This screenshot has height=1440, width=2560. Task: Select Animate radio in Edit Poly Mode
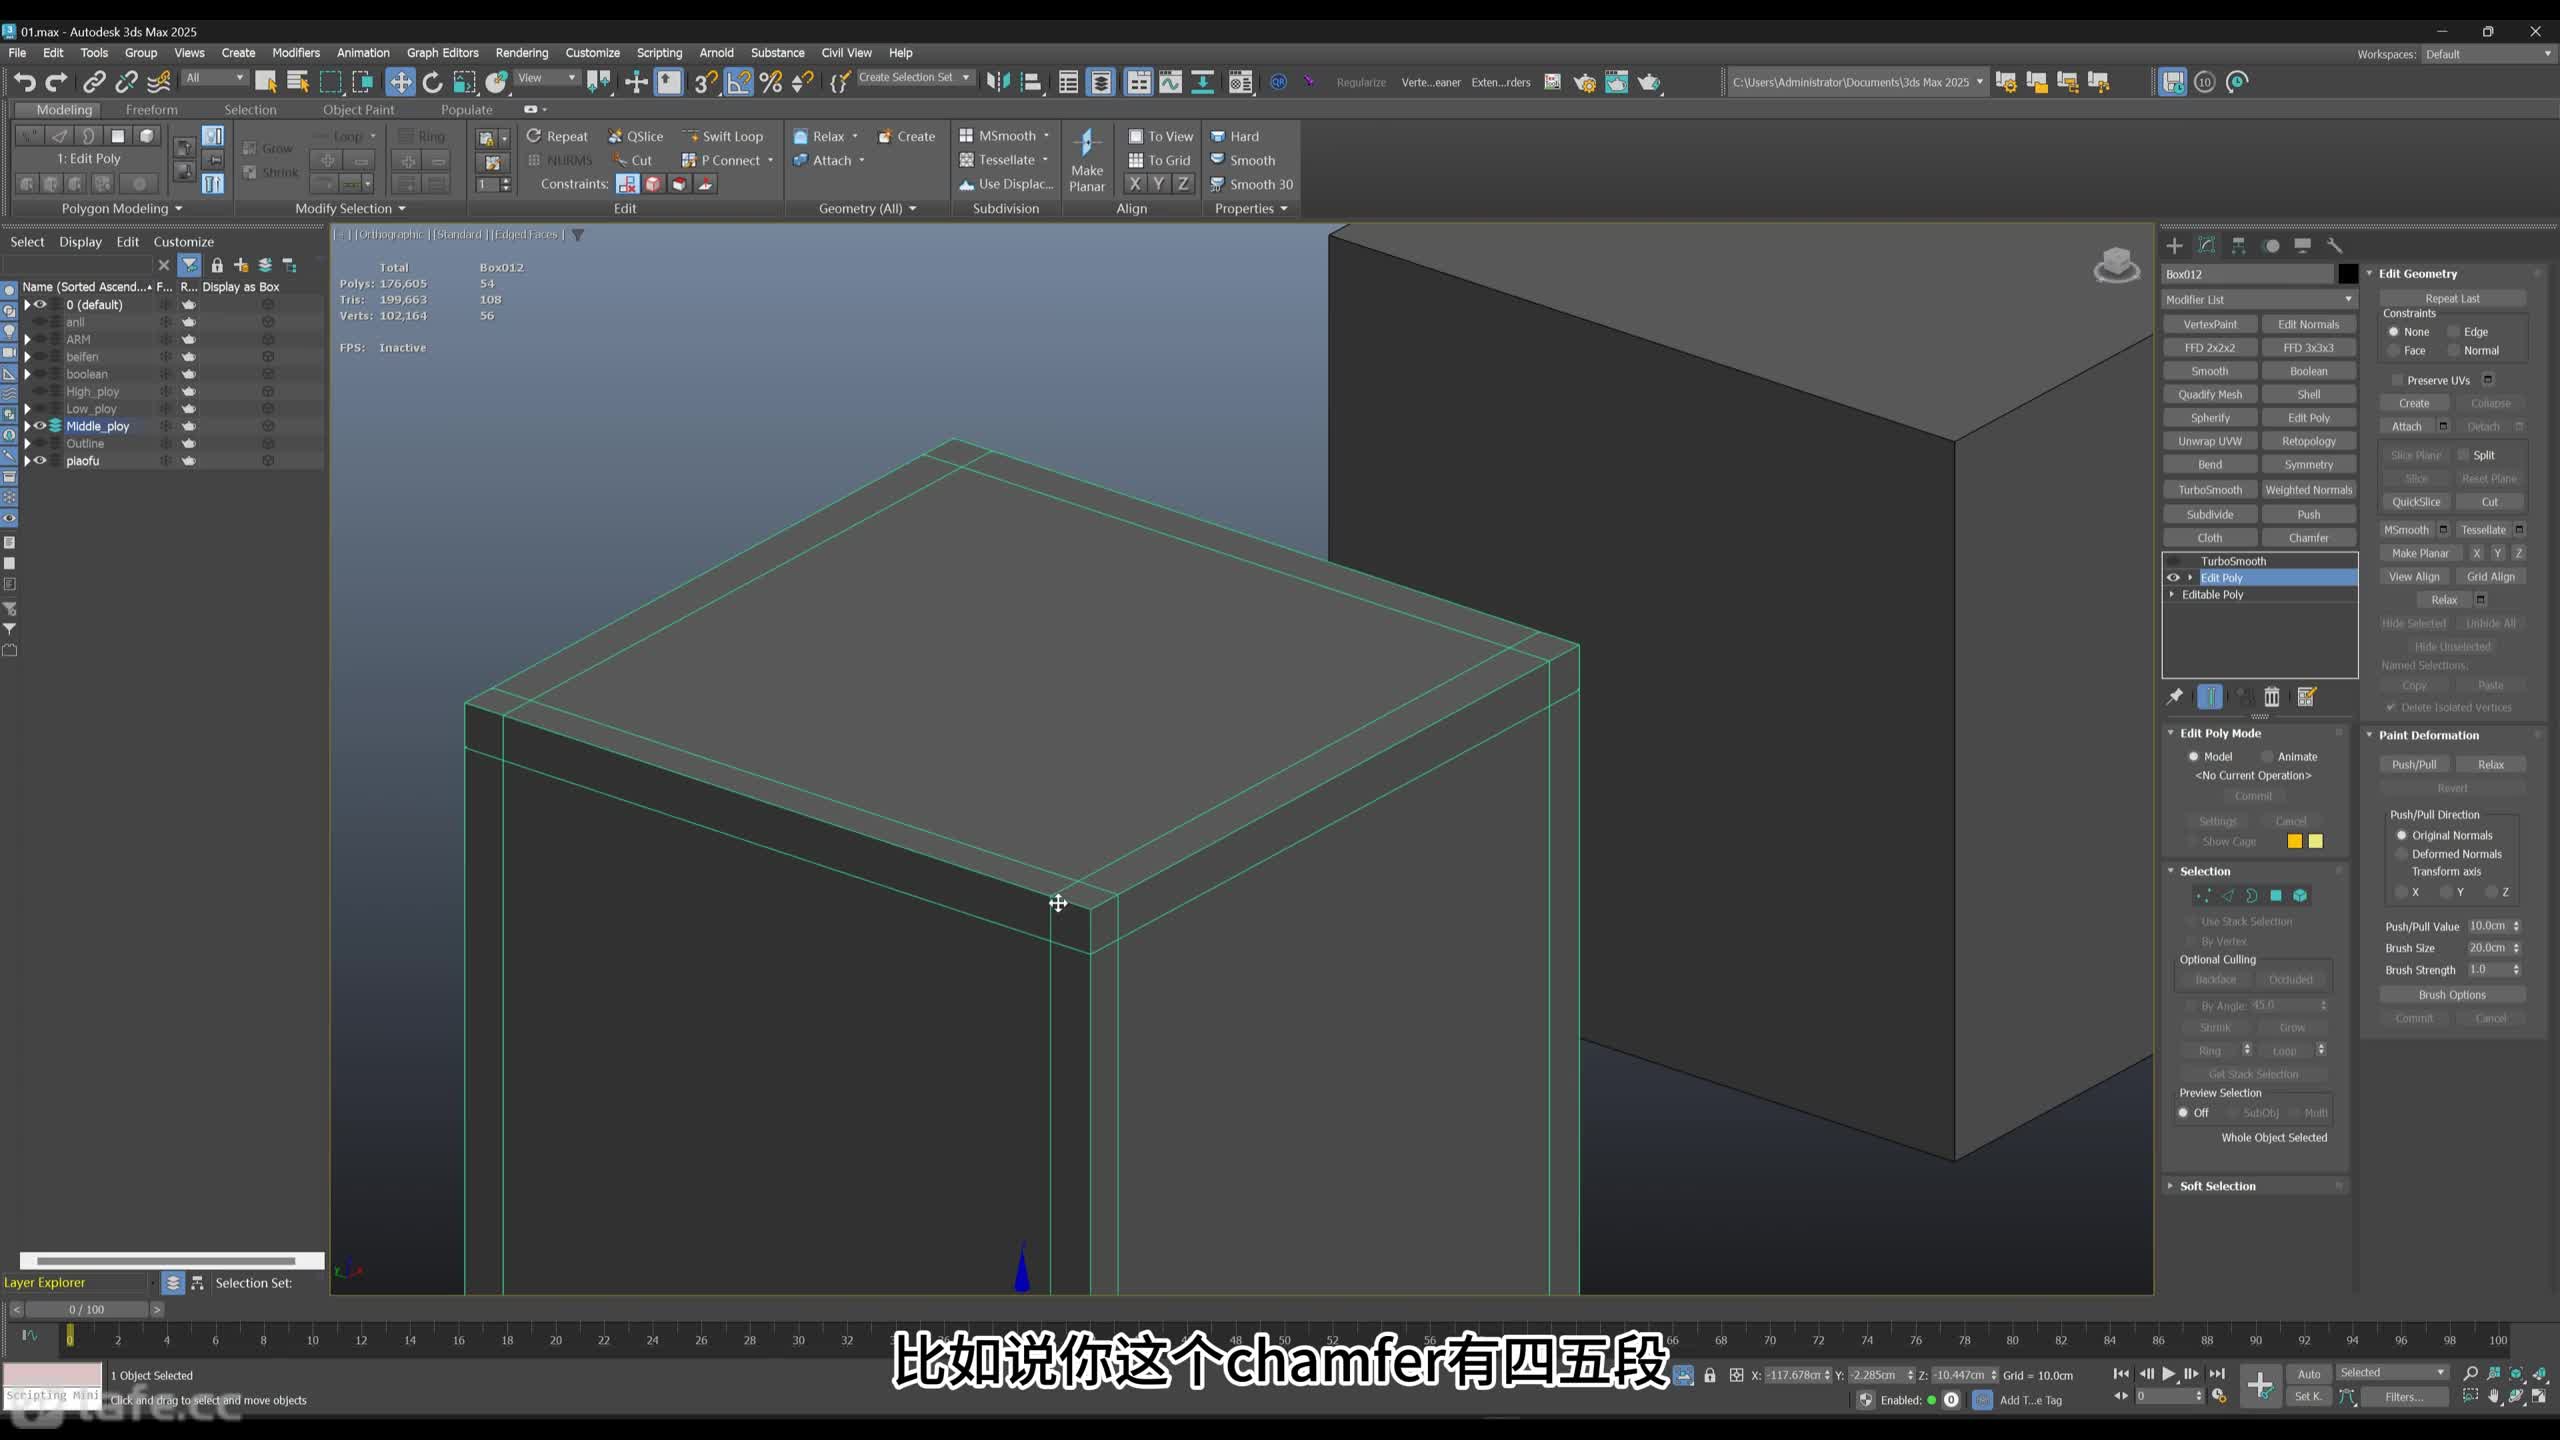click(2268, 757)
